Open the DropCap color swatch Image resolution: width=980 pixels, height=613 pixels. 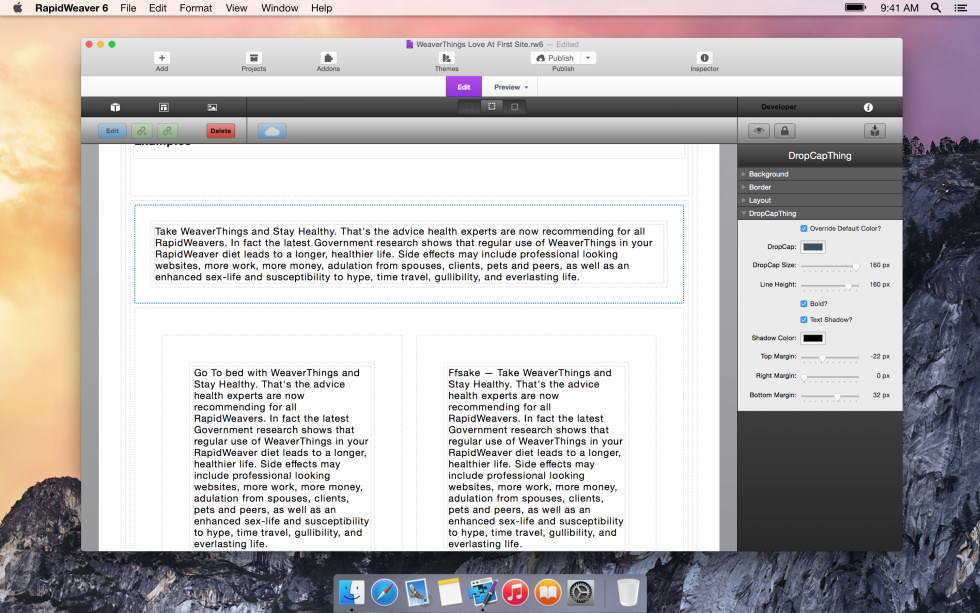coord(812,247)
